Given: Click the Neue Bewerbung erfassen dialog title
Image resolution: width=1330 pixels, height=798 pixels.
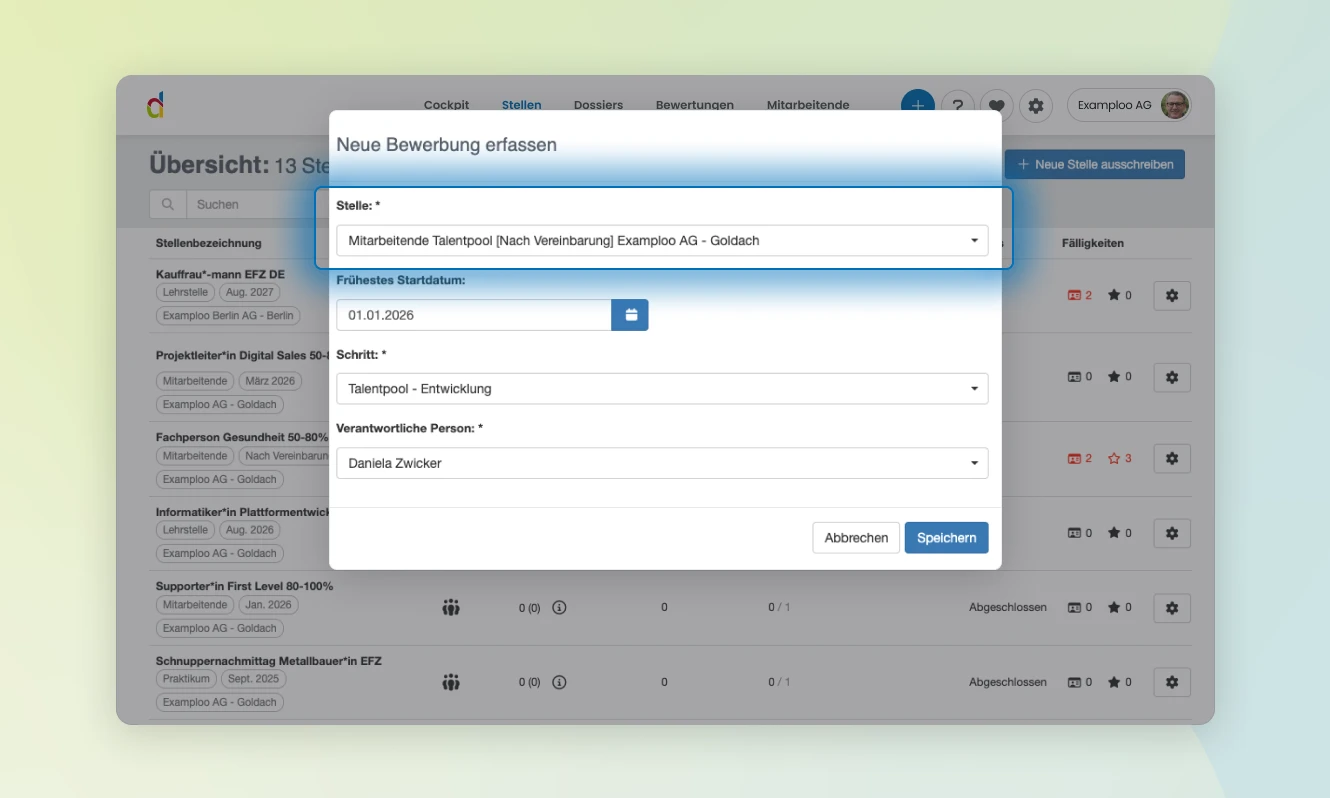Looking at the screenshot, I should tap(446, 145).
